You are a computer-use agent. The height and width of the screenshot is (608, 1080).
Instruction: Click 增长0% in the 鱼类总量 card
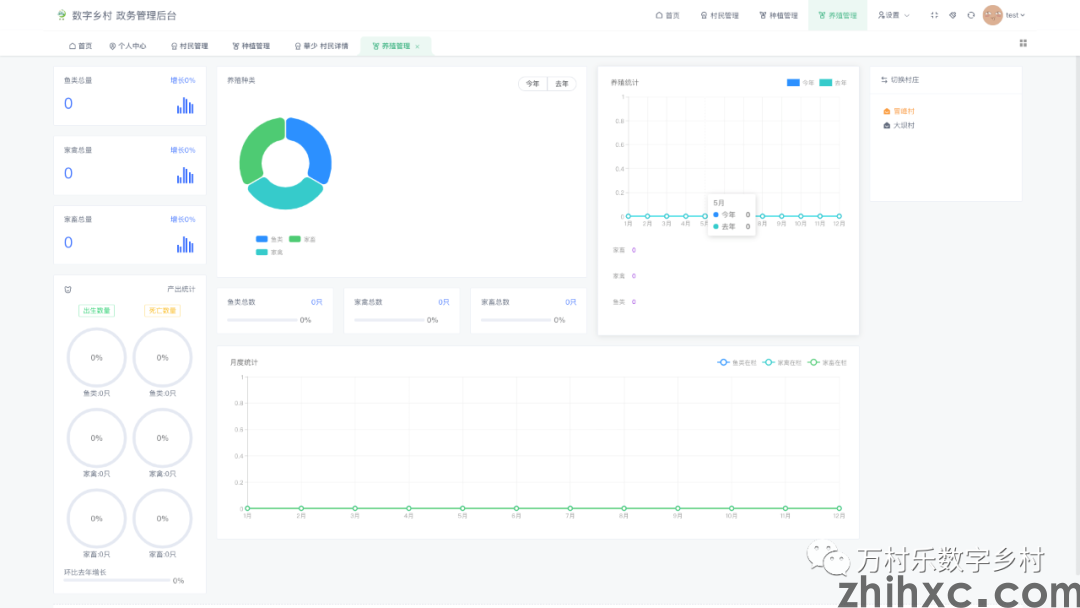[x=183, y=81]
